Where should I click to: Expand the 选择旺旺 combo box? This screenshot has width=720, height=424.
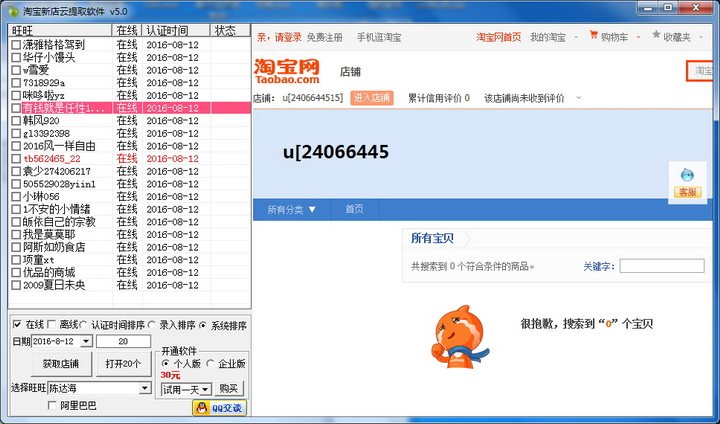(146, 388)
